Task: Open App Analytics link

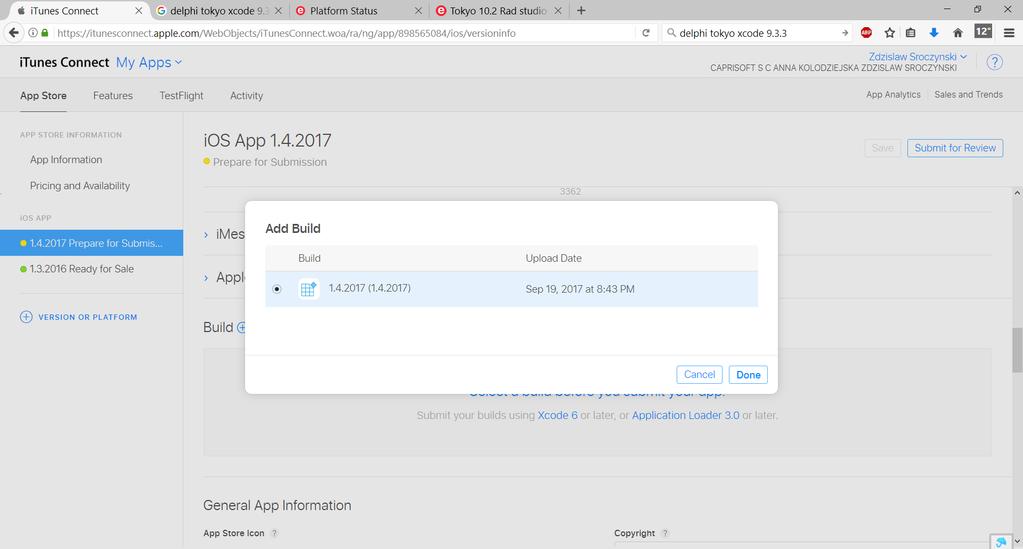Action: (893, 95)
